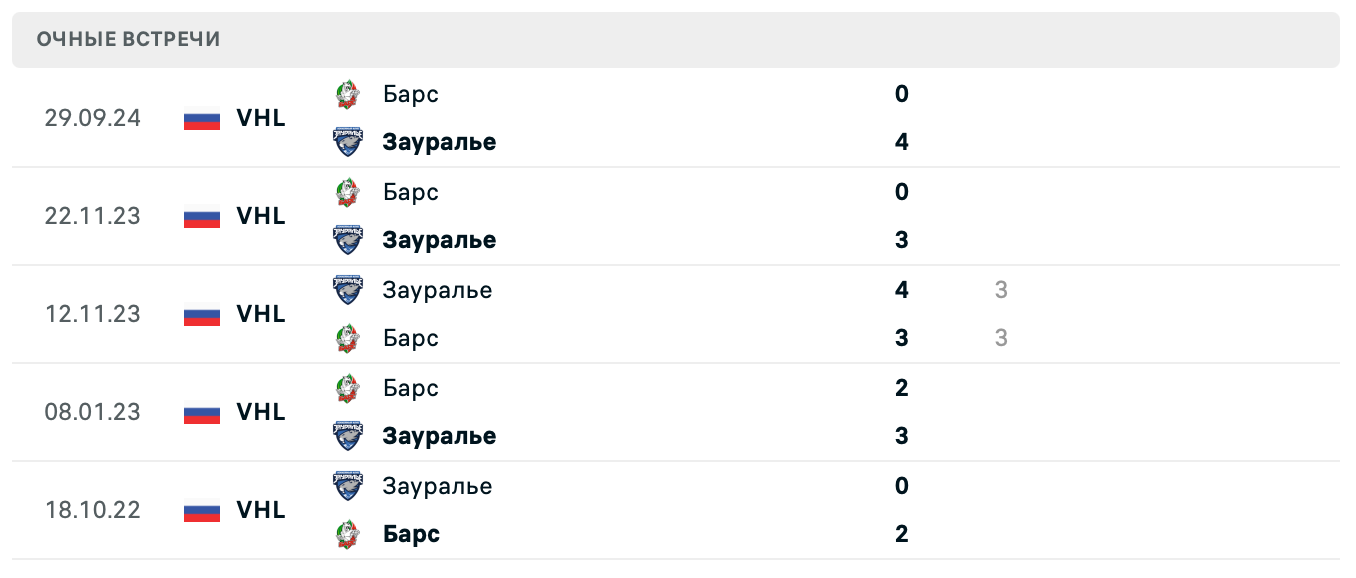Click the Зауралье logo in the 29.09.24 match
The width and height of the screenshot is (1356, 578).
point(347,142)
